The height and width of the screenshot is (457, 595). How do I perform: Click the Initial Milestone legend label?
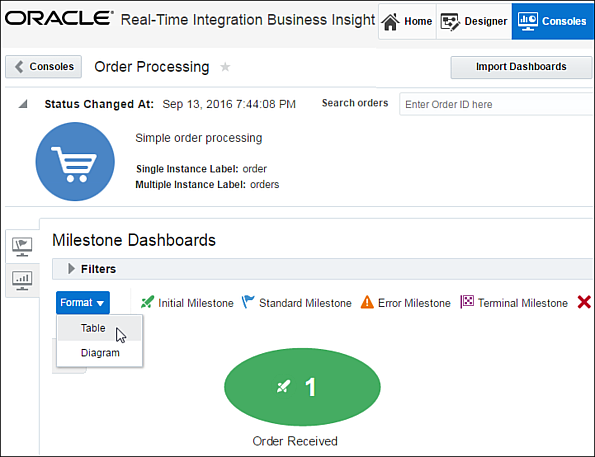pos(196,303)
